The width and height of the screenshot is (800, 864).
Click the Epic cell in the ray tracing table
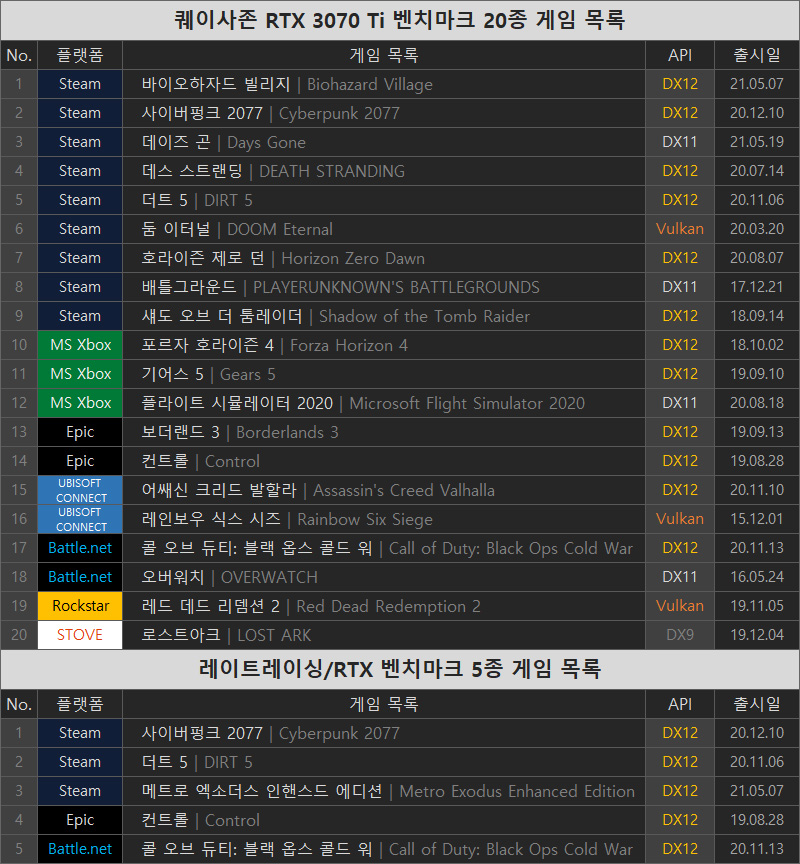coord(80,820)
